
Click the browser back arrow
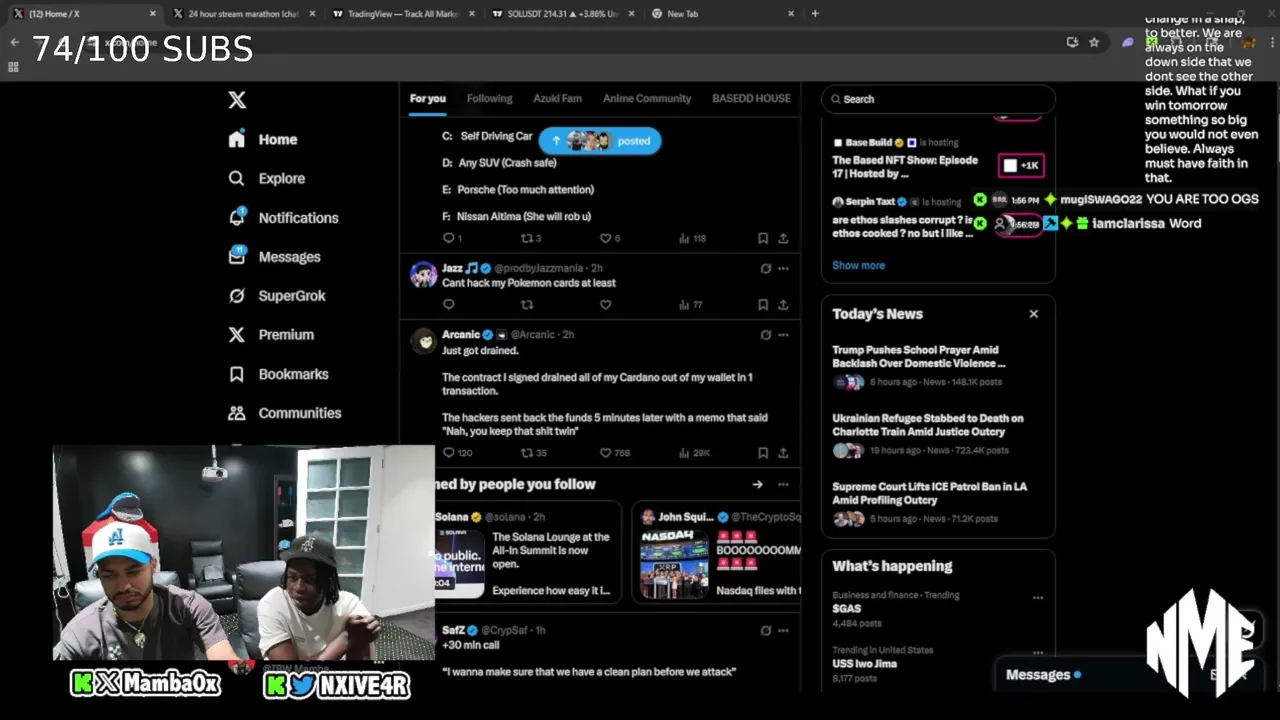14,42
